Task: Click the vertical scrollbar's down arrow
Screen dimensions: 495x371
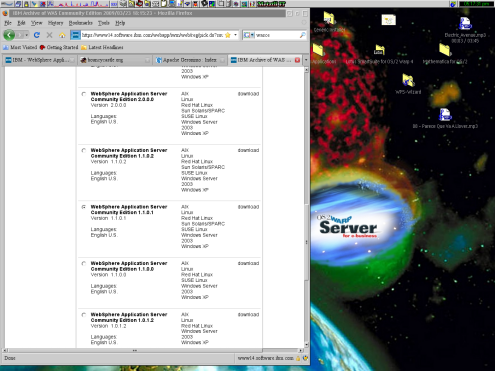Action: [306, 344]
